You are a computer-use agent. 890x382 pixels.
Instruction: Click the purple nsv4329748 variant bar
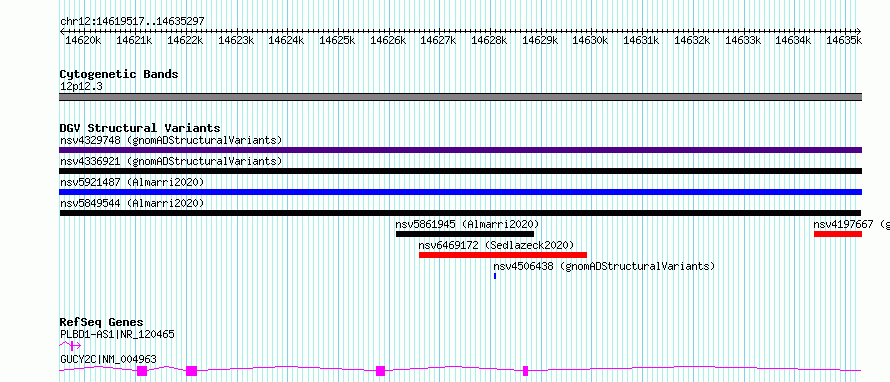coord(460,150)
